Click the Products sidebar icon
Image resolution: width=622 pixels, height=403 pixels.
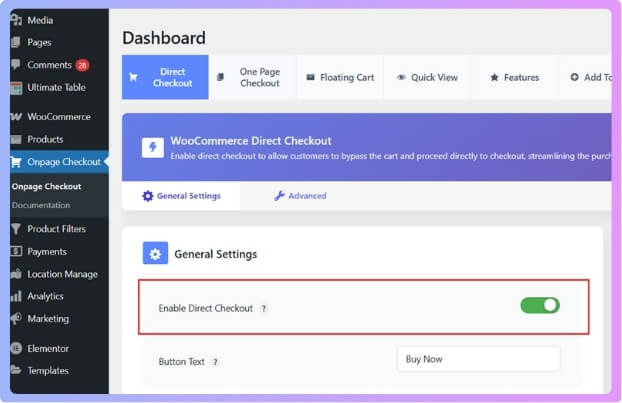pos(16,139)
